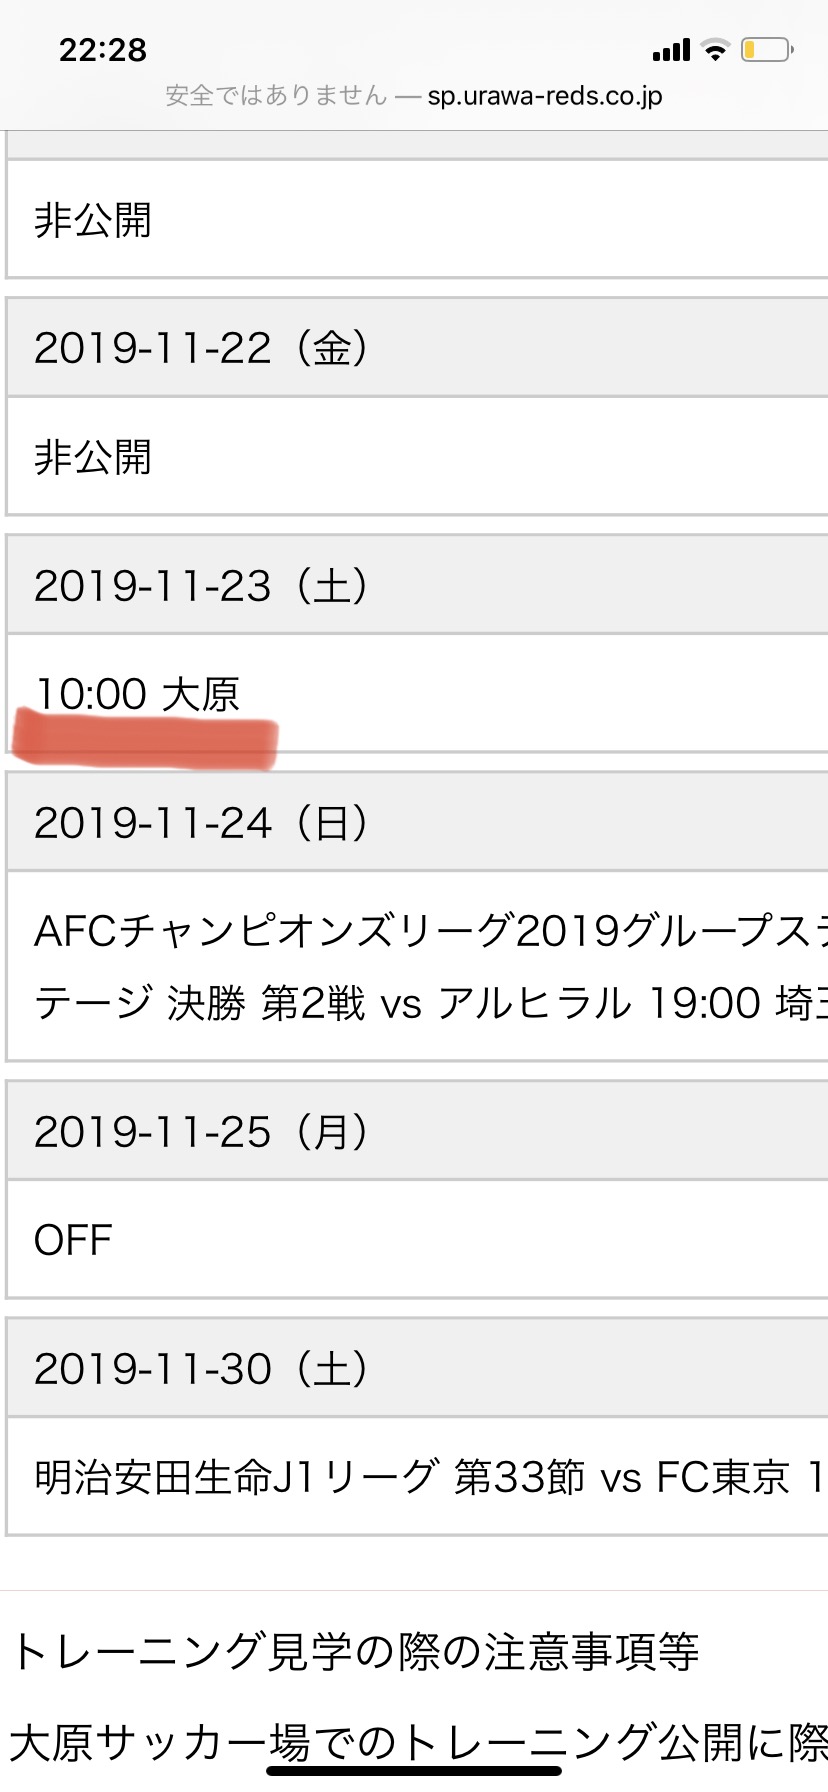Tap the 安全ではありません security warning text
Viewport: 828px width, 1792px height.
[x=276, y=96]
